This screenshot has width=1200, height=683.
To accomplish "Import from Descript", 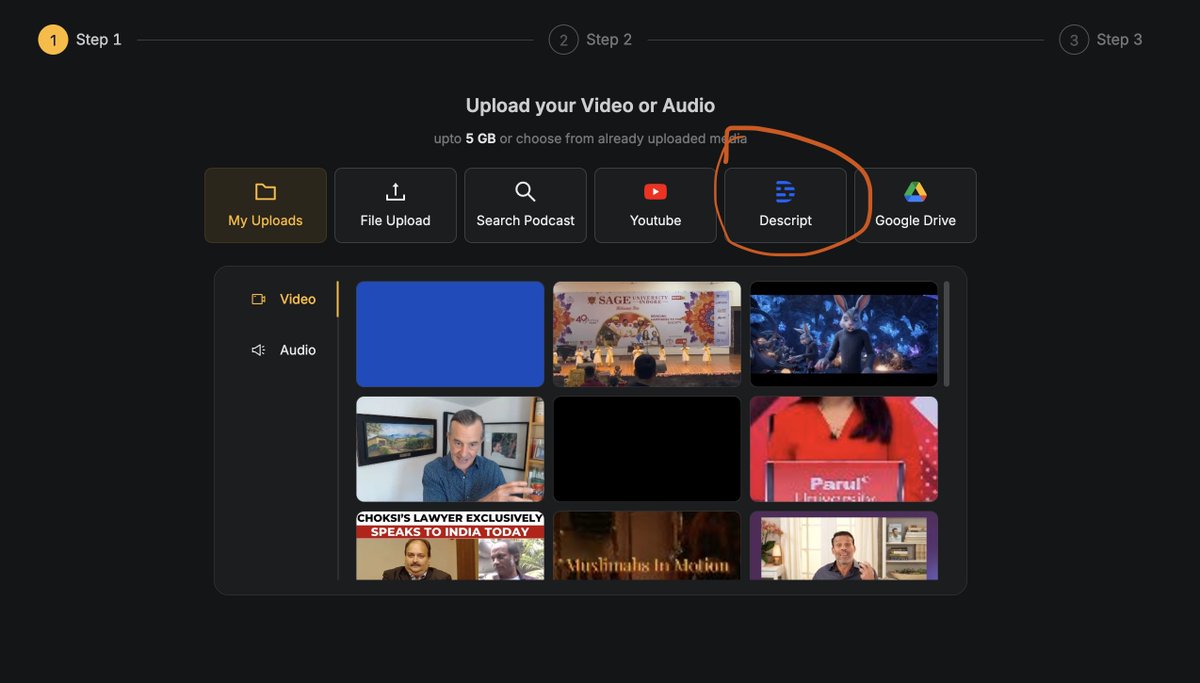I will 785,205.
